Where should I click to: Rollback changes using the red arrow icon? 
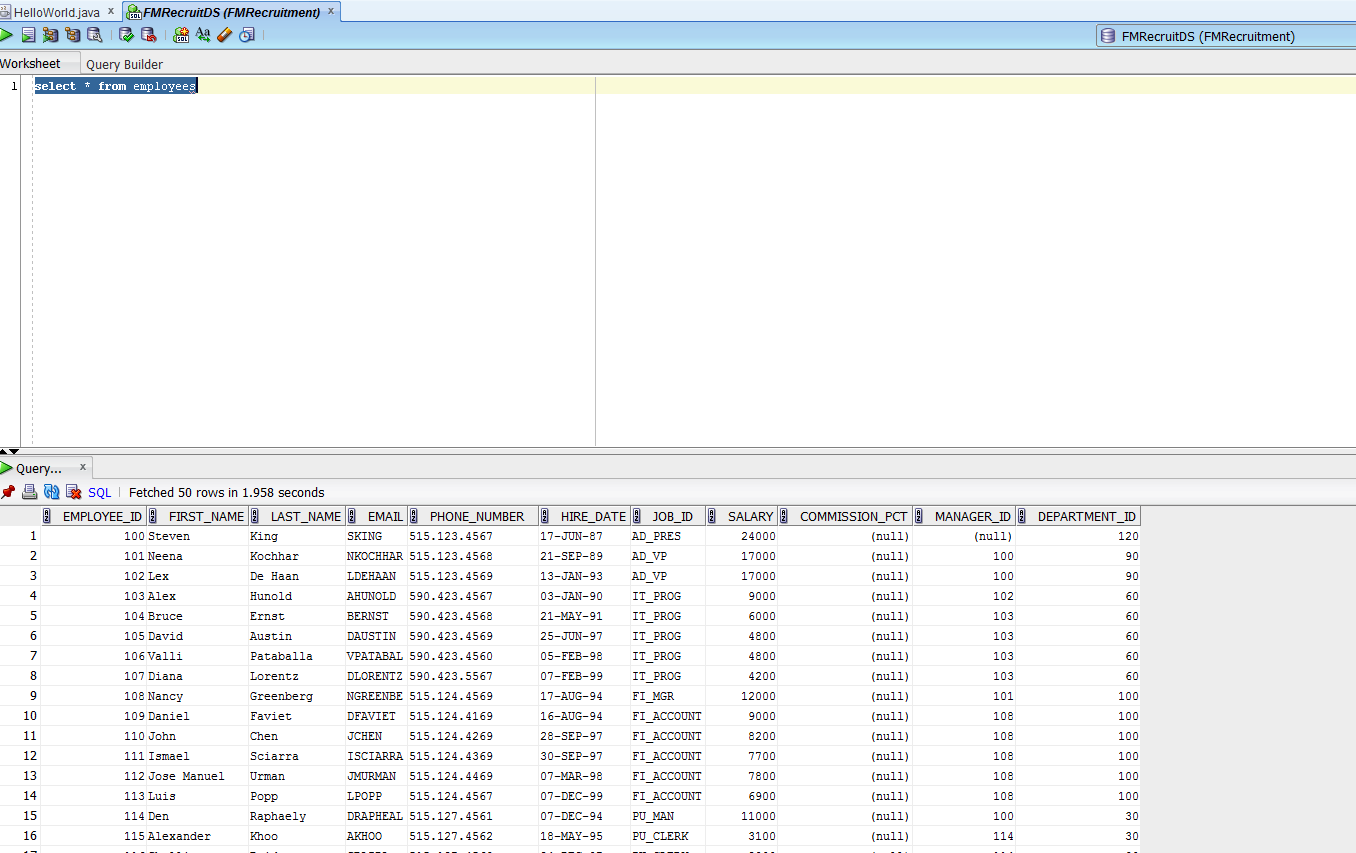pyautogui.click(x=148, y=34)
